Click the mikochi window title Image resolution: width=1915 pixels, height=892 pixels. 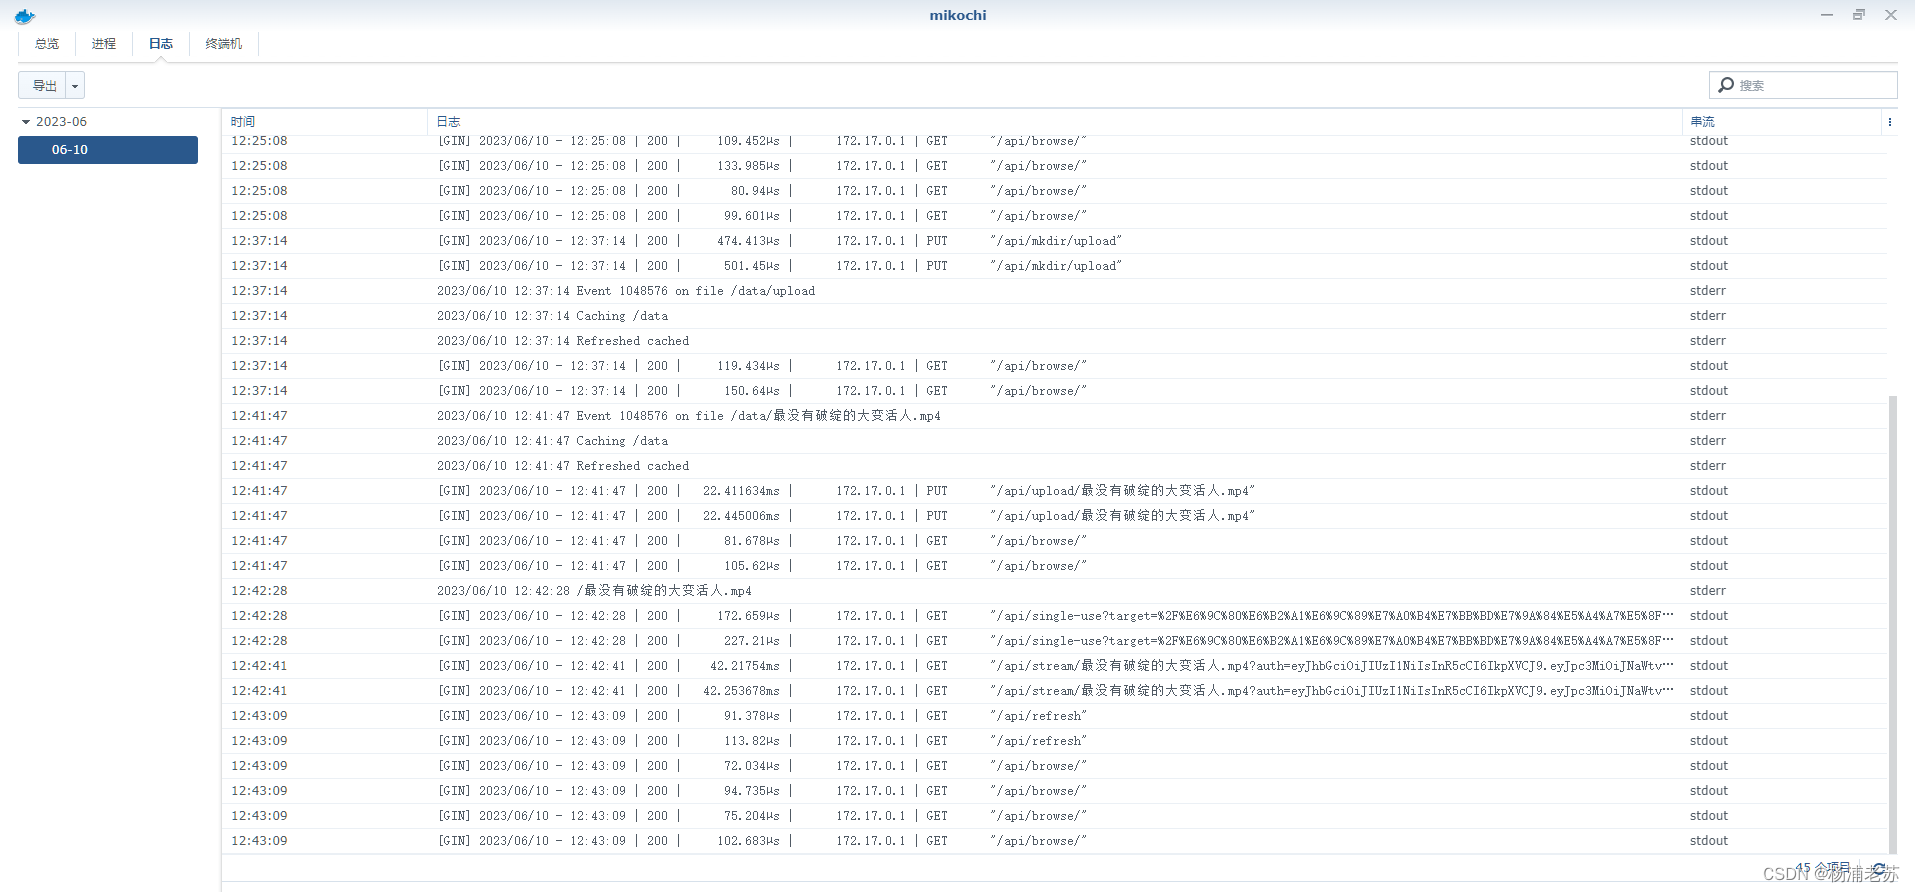958,15
